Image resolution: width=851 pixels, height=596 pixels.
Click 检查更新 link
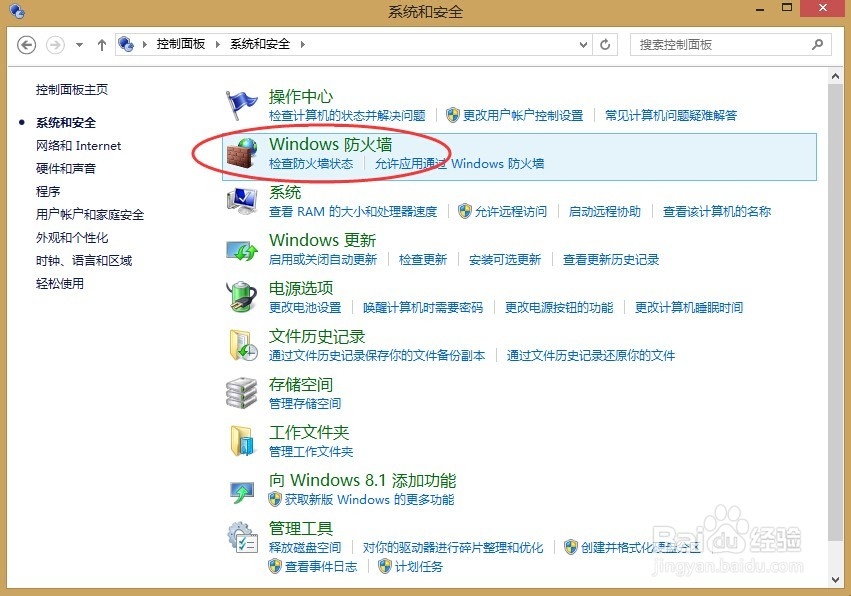pos(422,259)
